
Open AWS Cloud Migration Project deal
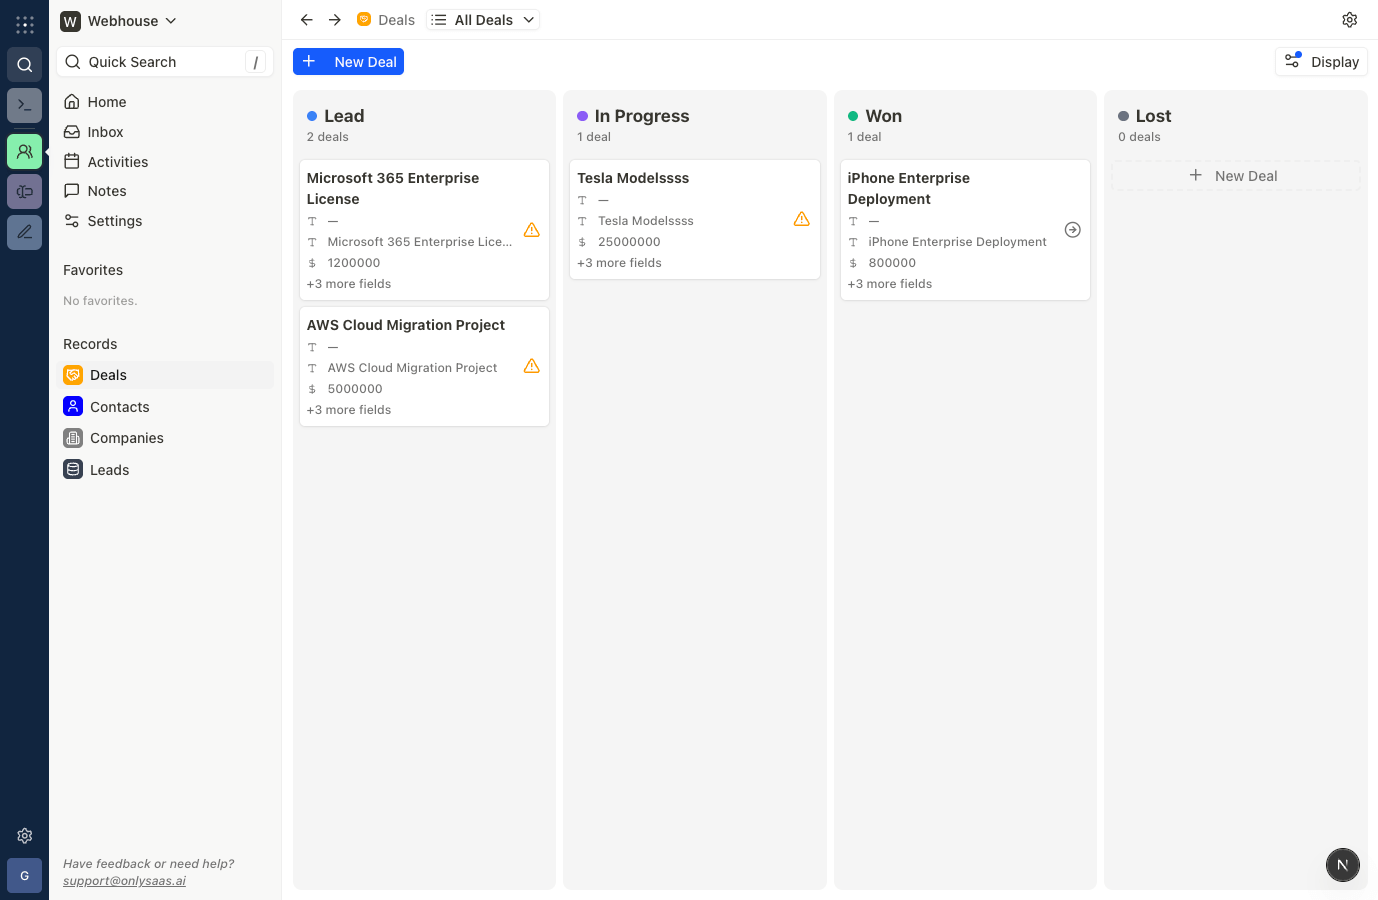(406, 325)
